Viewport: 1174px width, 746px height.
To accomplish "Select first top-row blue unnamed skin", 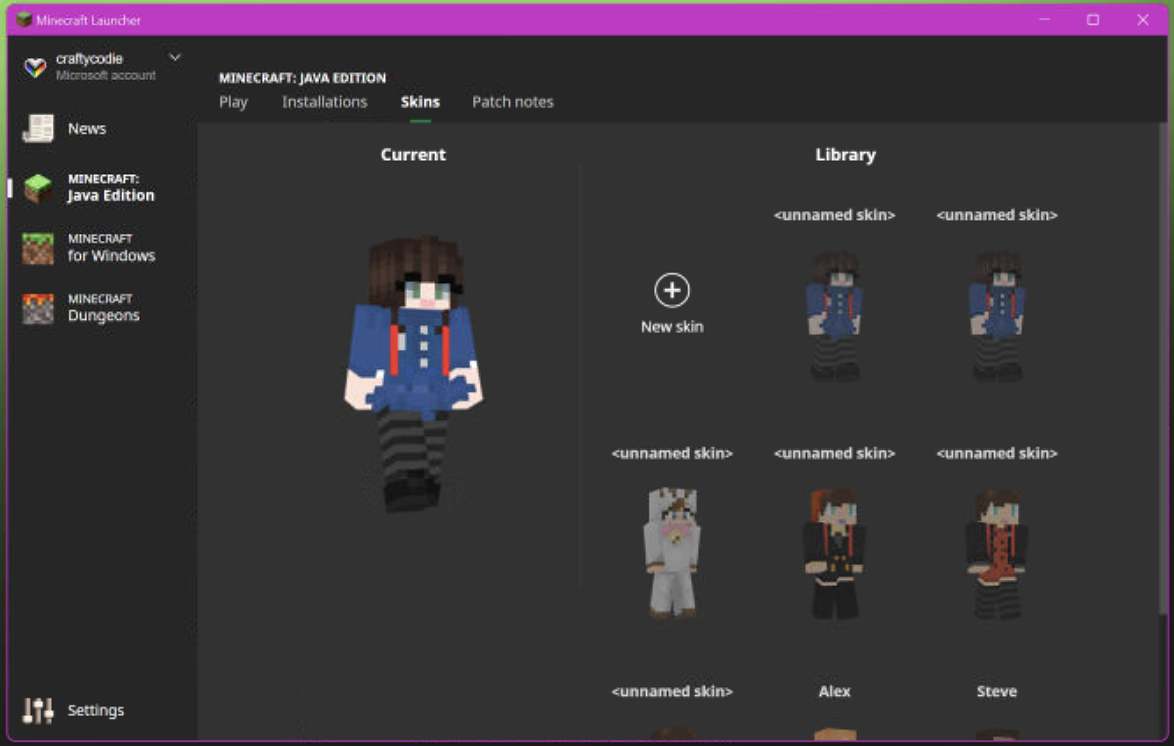I will click(x=834, y=315).
